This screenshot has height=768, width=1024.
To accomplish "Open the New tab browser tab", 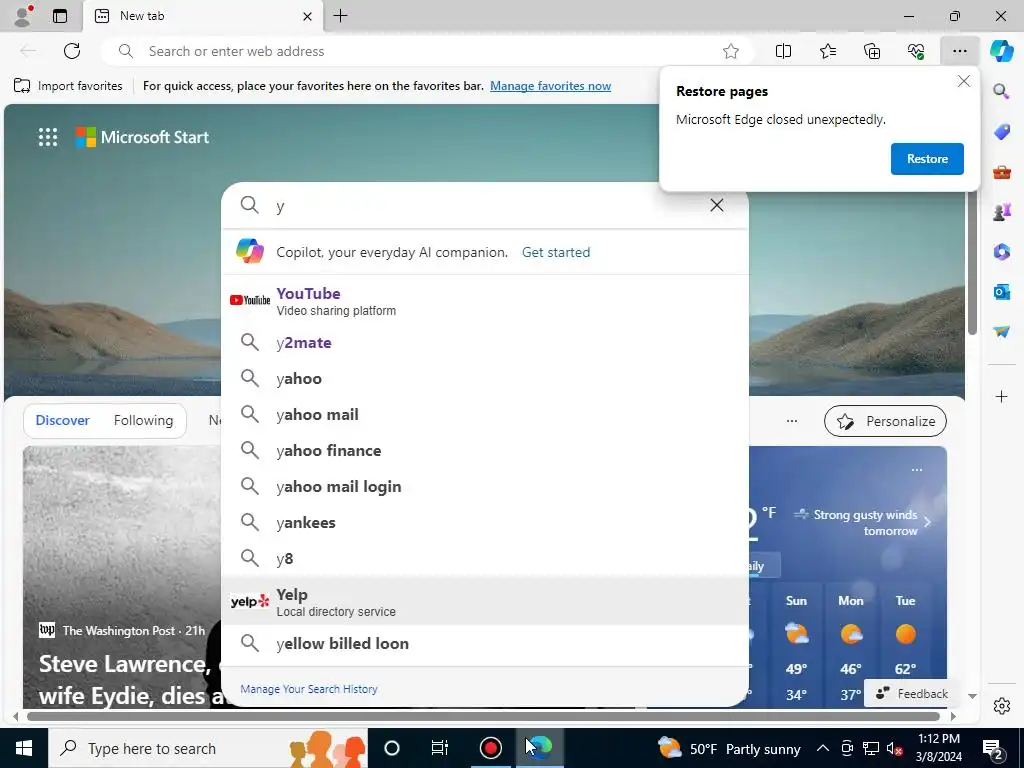I will [202, 16].
